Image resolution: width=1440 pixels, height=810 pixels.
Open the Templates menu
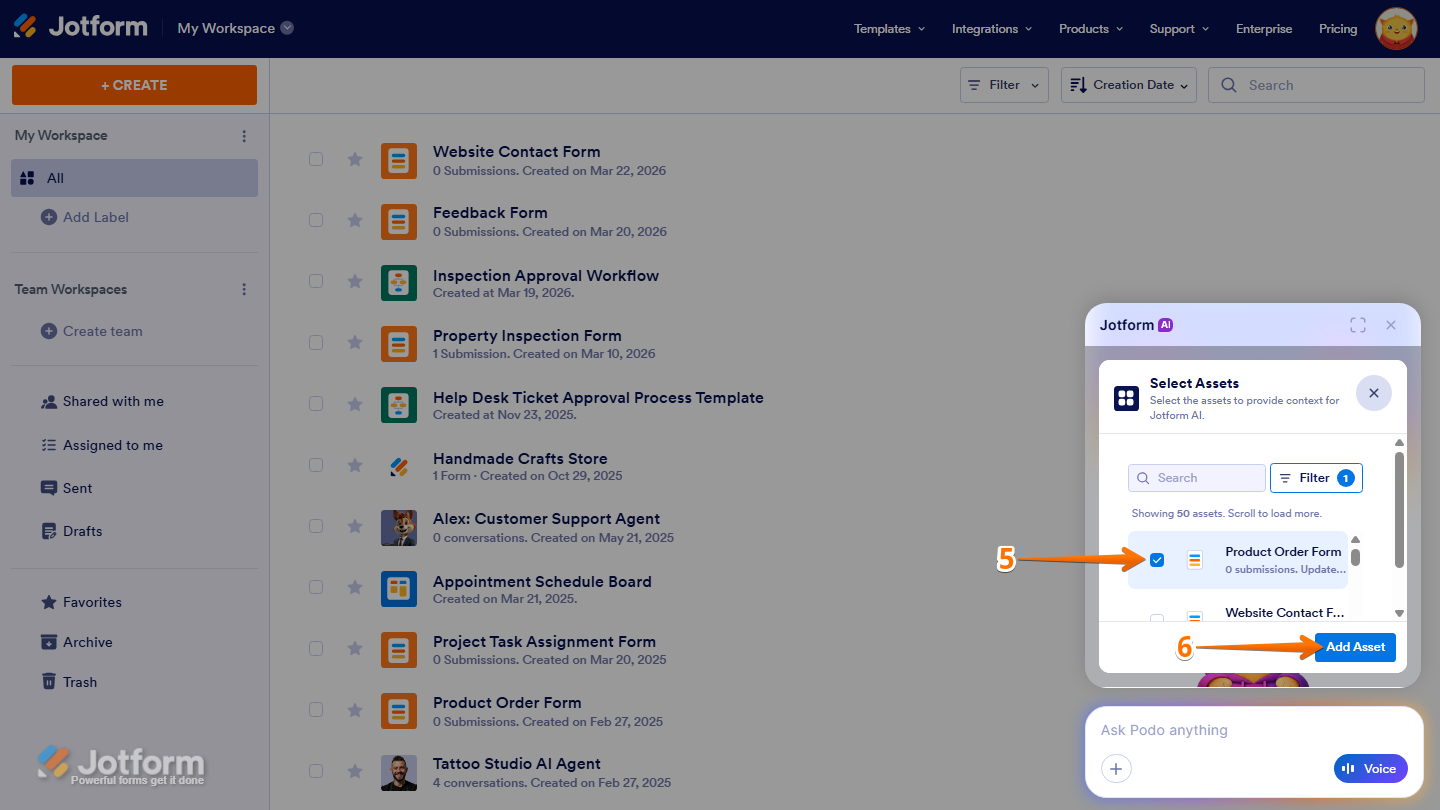point(888,29)
